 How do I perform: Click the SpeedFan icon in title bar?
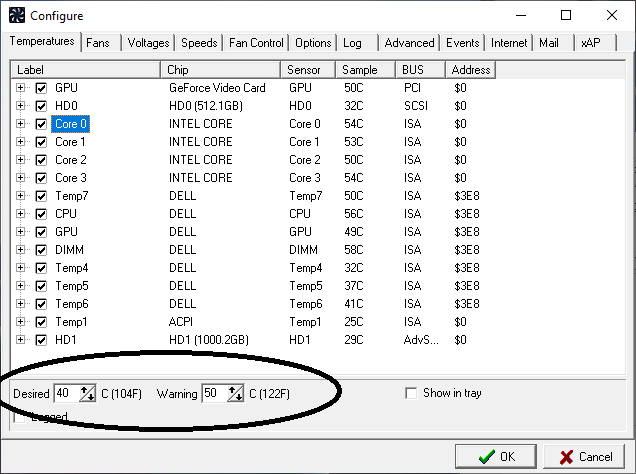coord(16,16)
